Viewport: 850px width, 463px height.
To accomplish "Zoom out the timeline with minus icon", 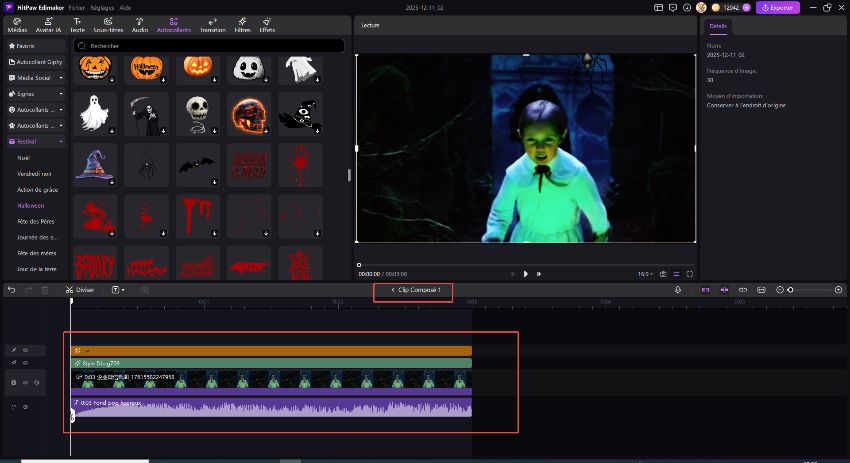I will [780, 290].
